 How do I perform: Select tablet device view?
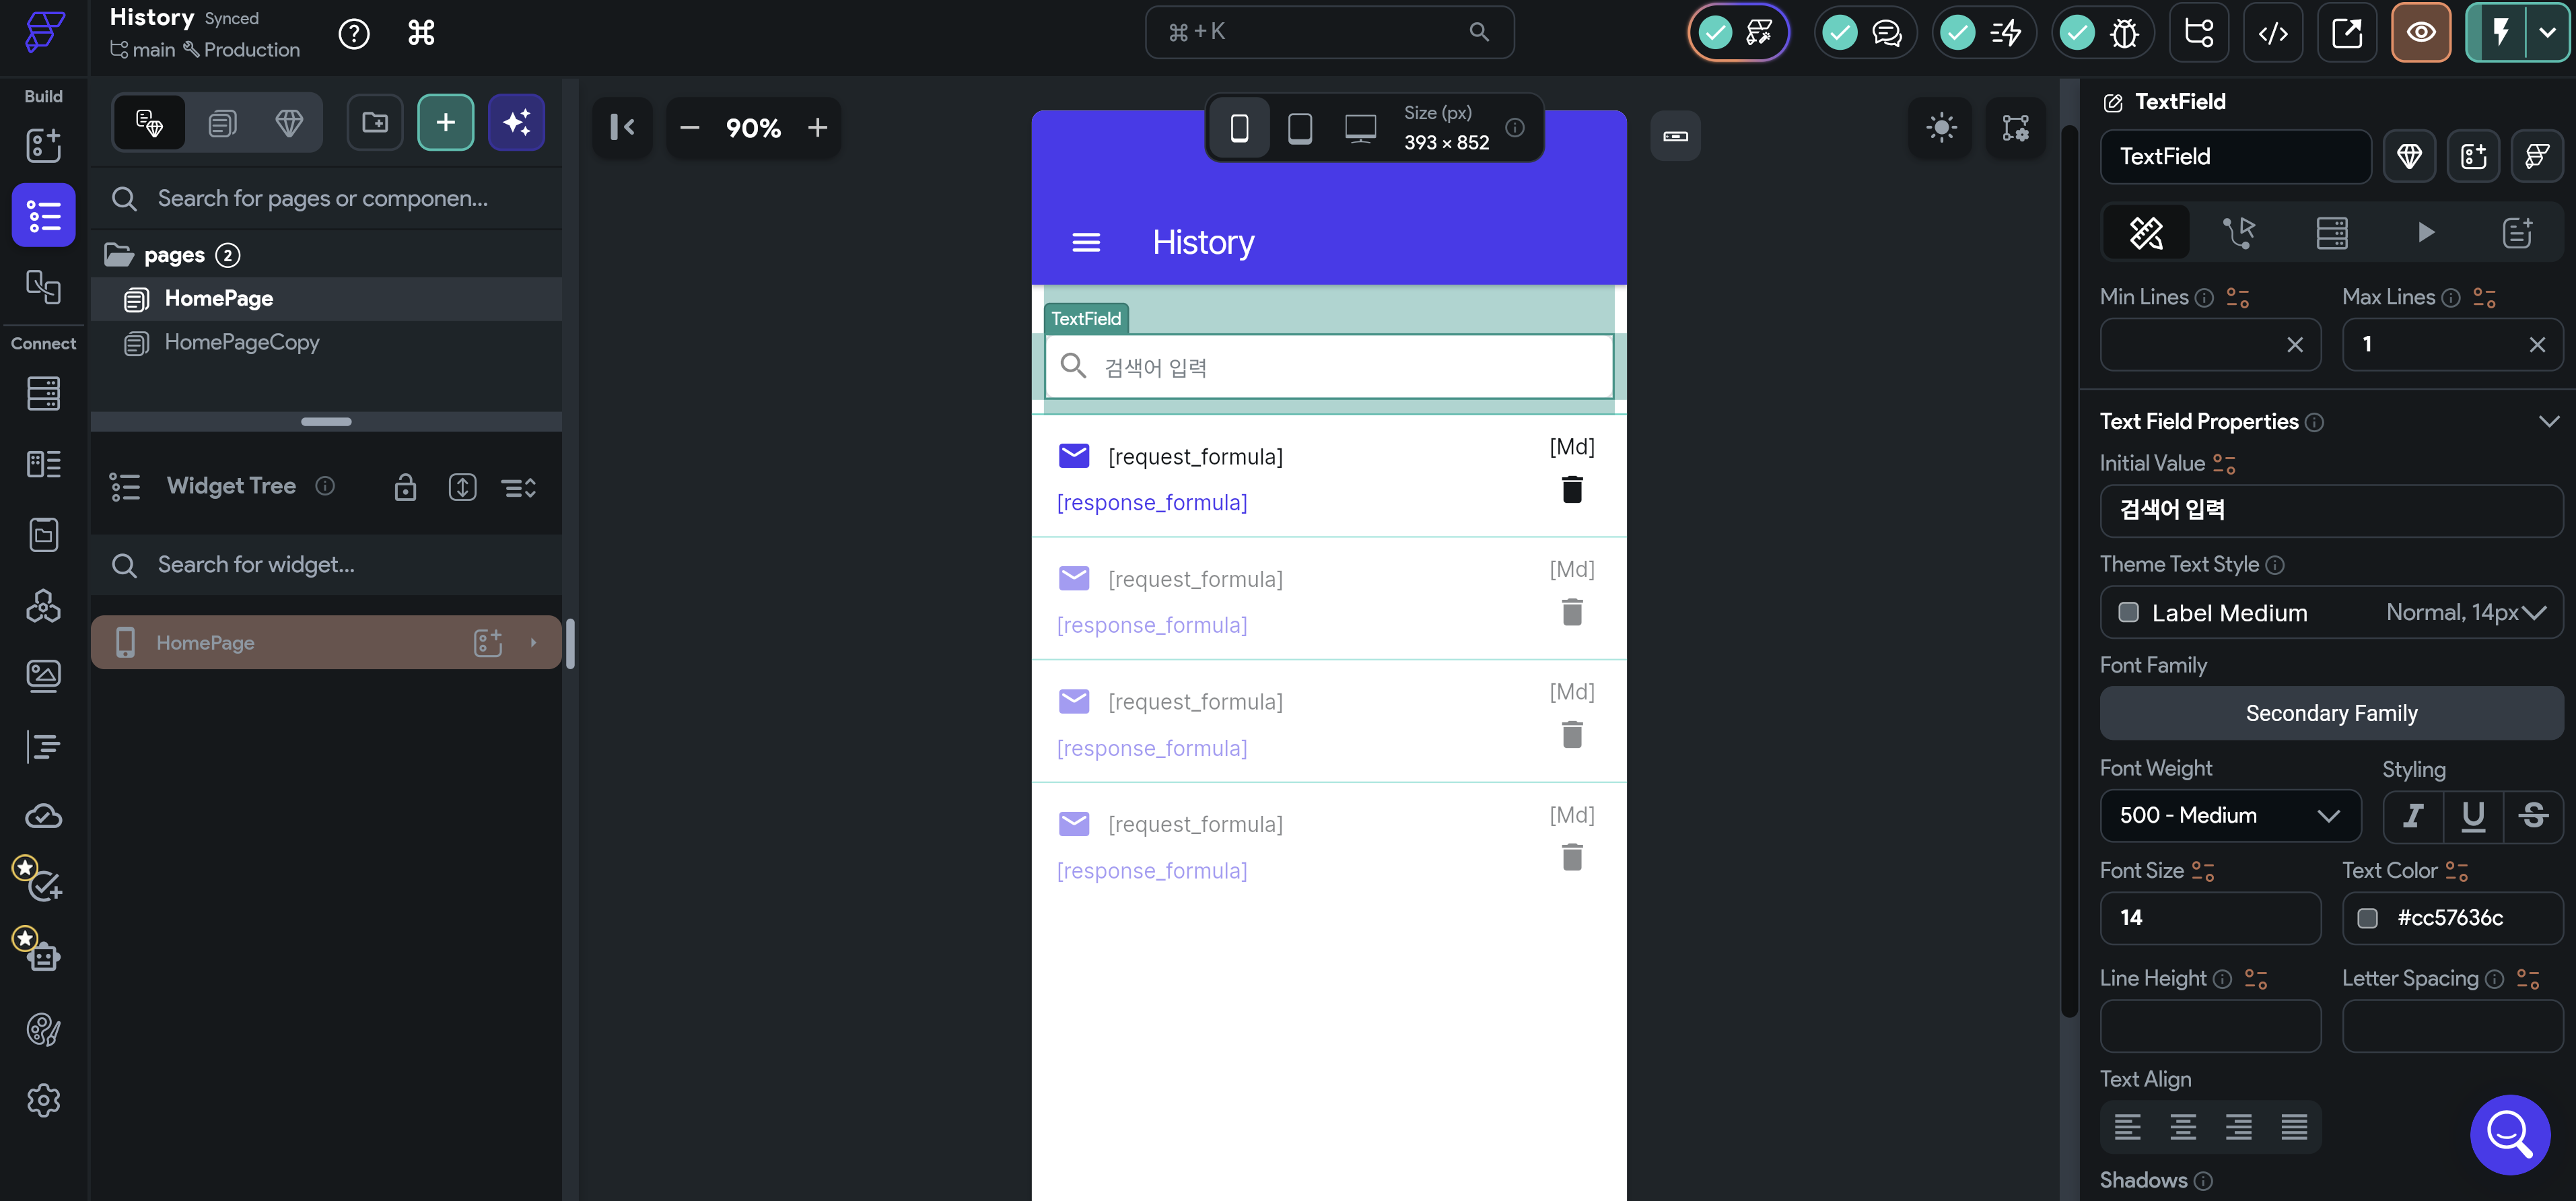tap(1300, 128)
